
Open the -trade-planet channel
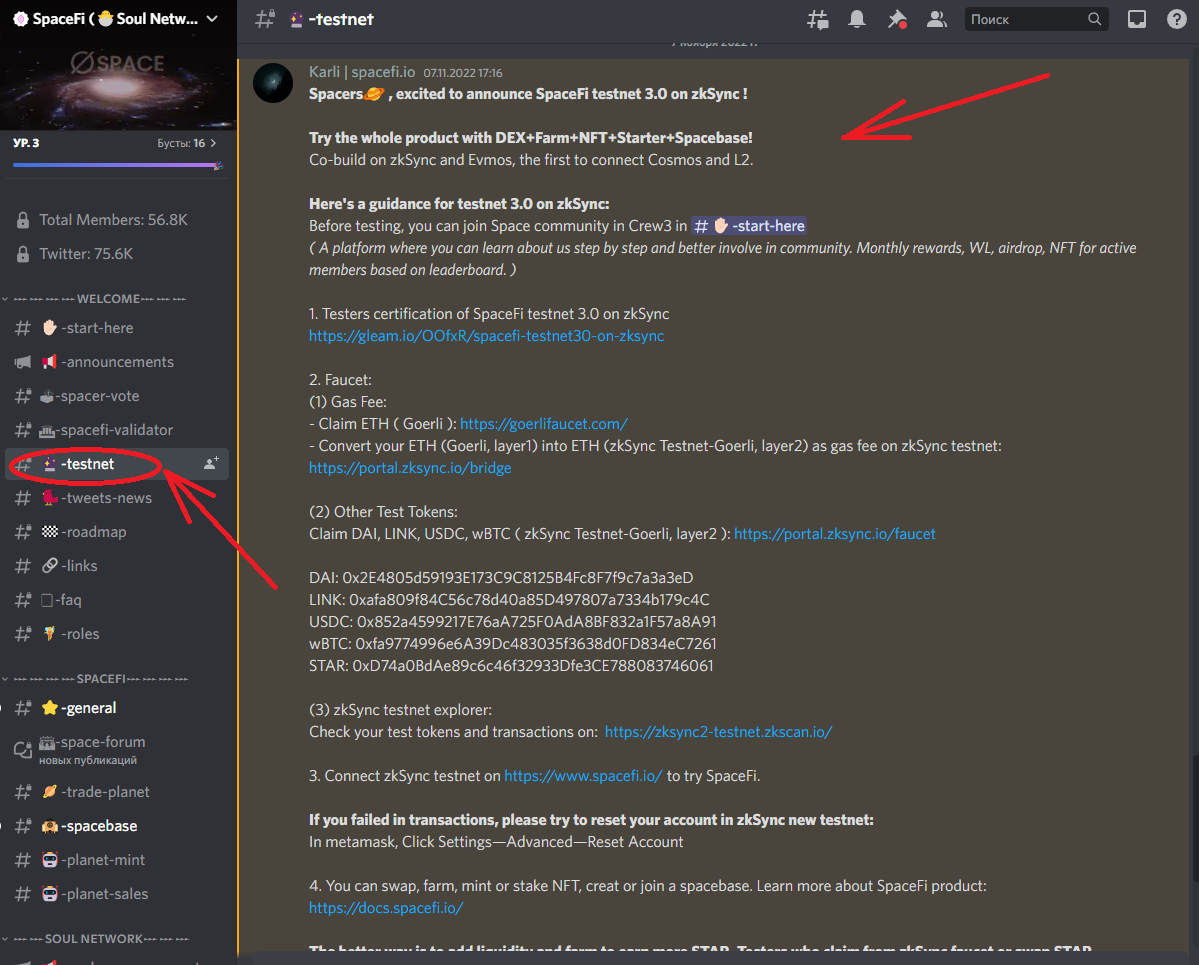(117, 792)
